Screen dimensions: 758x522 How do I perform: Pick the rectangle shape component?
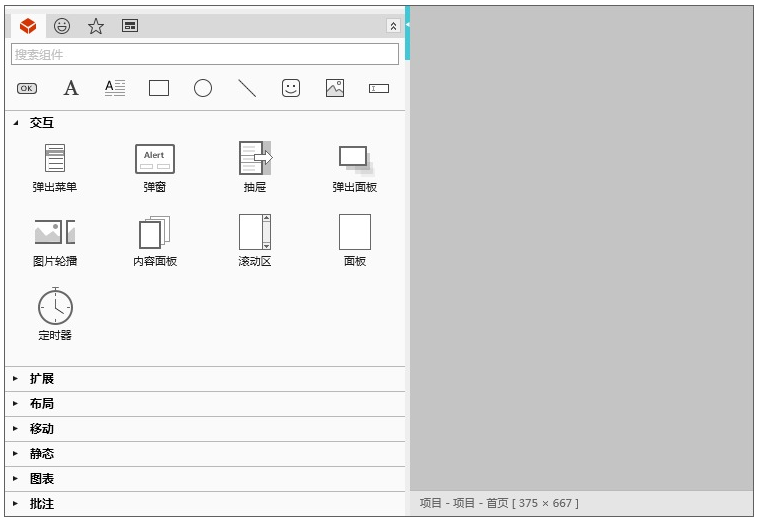[159, 88]
